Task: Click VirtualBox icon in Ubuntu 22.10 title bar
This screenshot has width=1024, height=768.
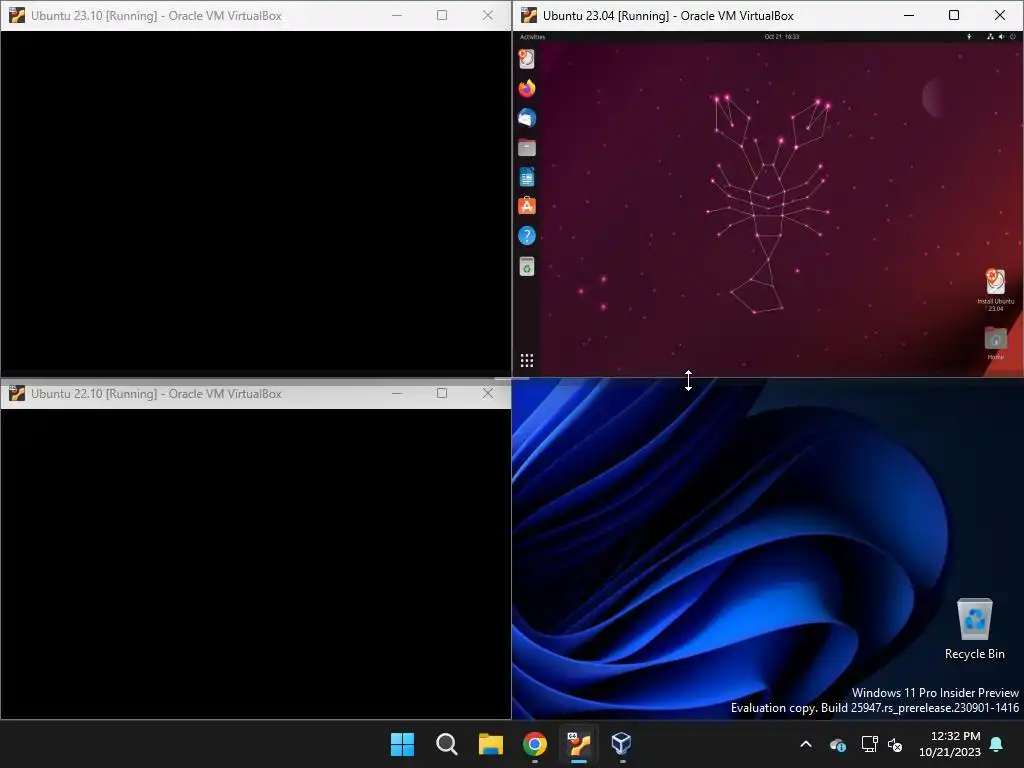Action: point(17,394)
